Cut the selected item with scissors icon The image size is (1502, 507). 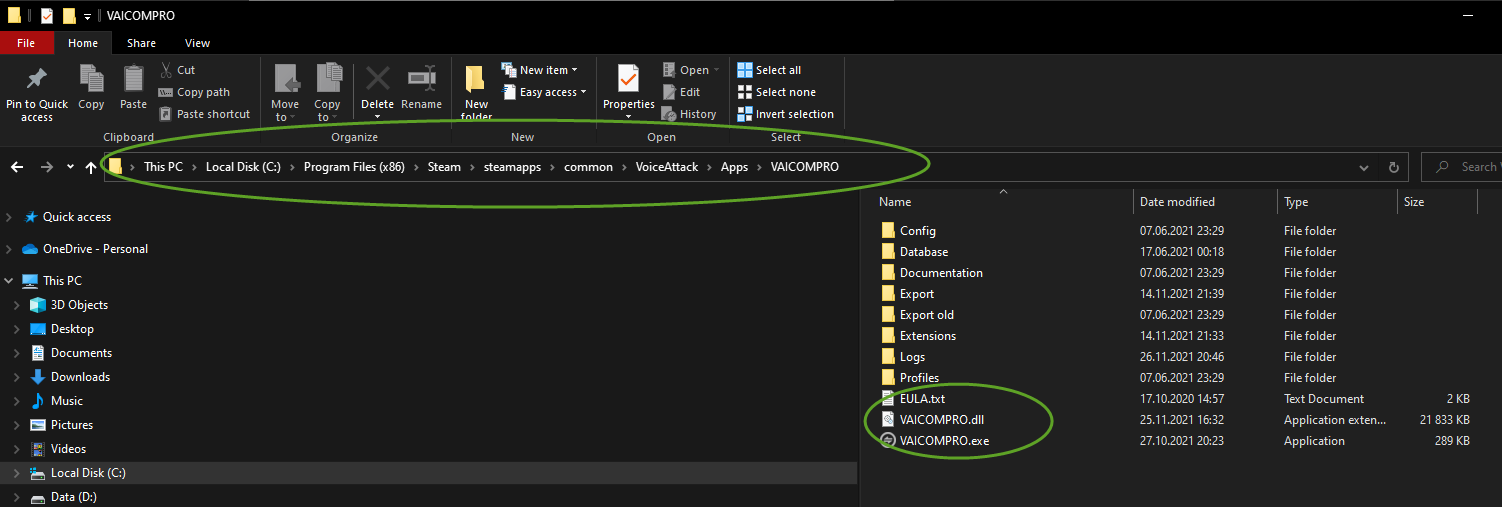[x=177, y=70]
